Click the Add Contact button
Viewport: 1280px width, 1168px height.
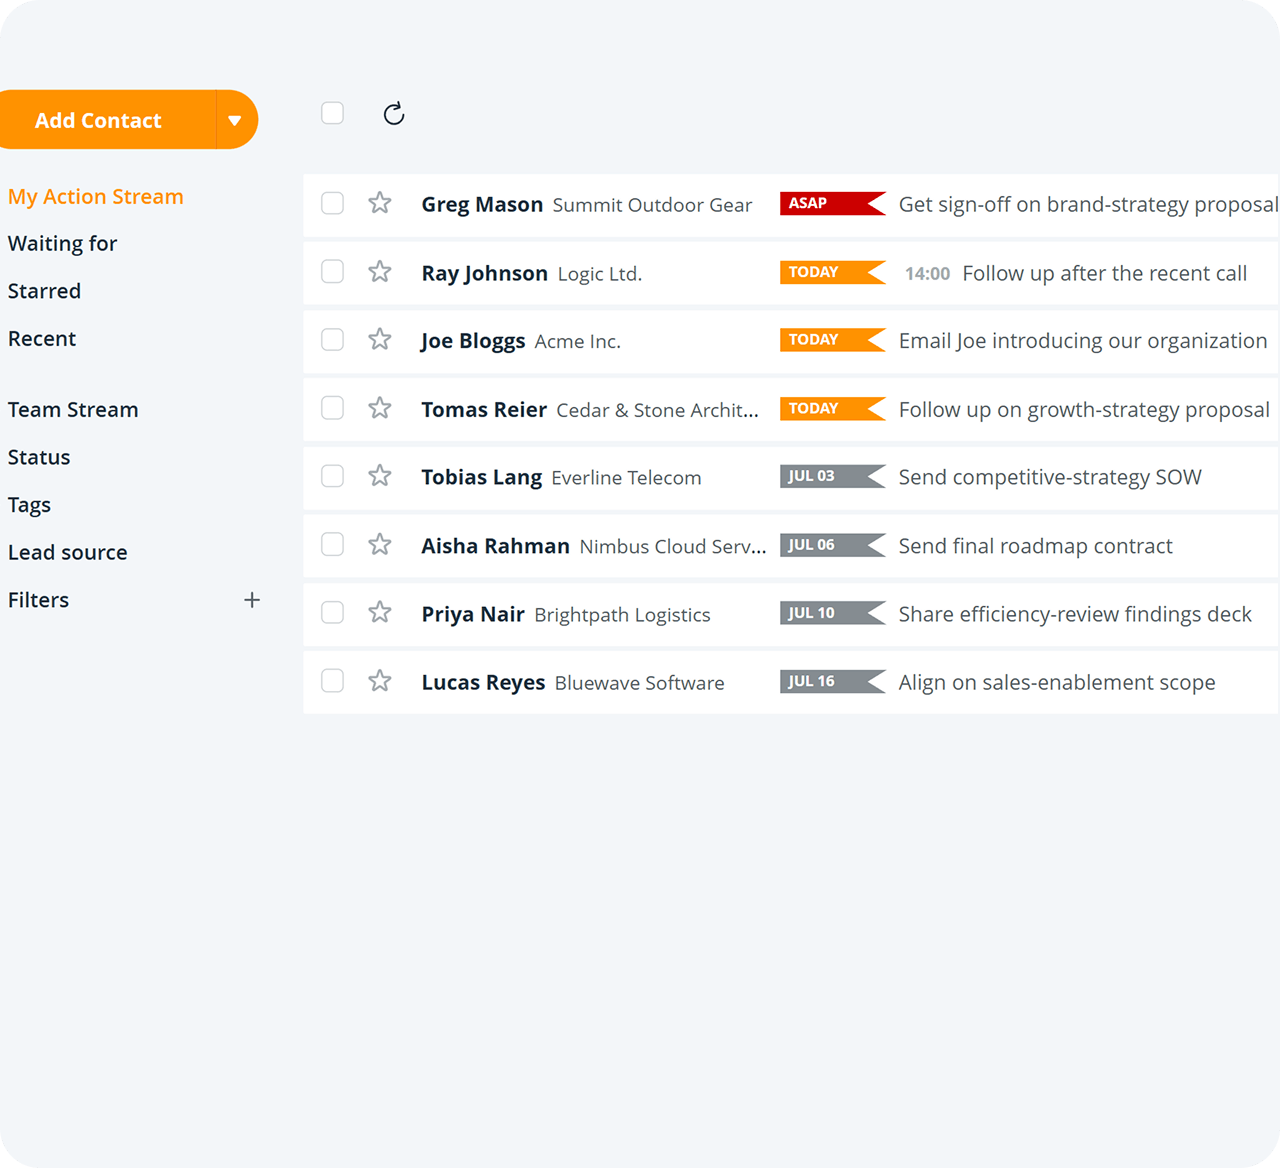[x=108, y=120]
